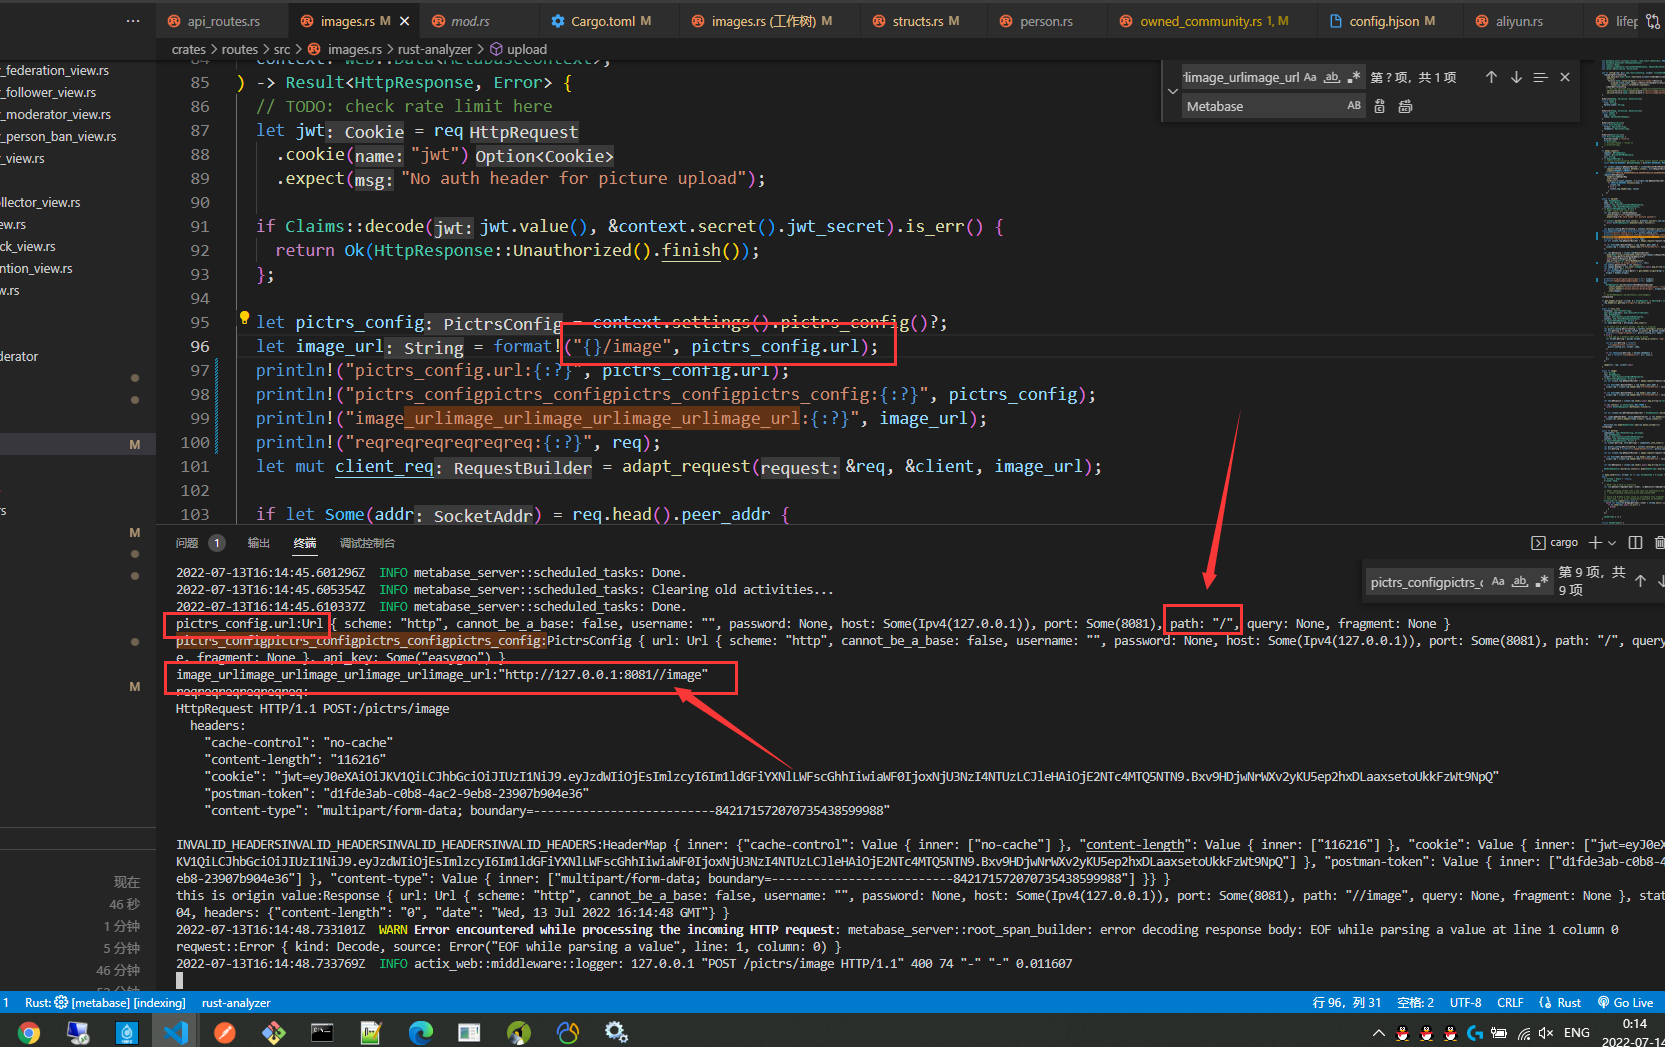
Task: Kill the terminal with the trash icon
Action: coord(1659,542)
